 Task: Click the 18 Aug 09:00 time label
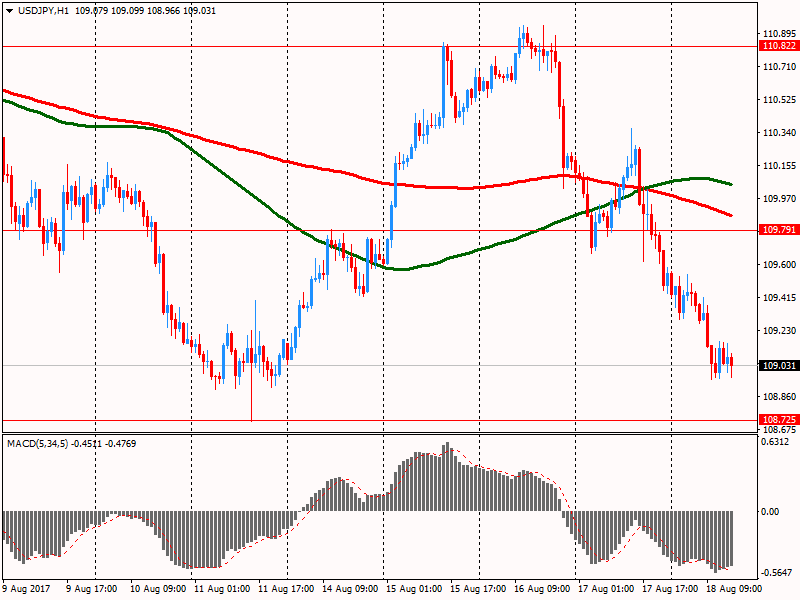(x=734, y=589)
